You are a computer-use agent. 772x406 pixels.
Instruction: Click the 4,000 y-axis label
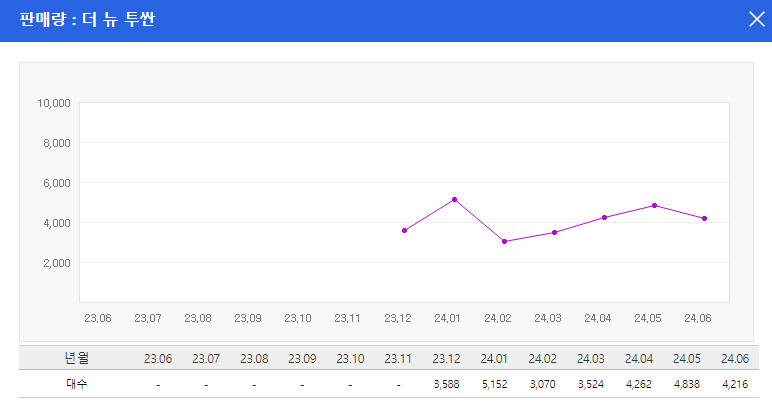[x=57, y=223]
